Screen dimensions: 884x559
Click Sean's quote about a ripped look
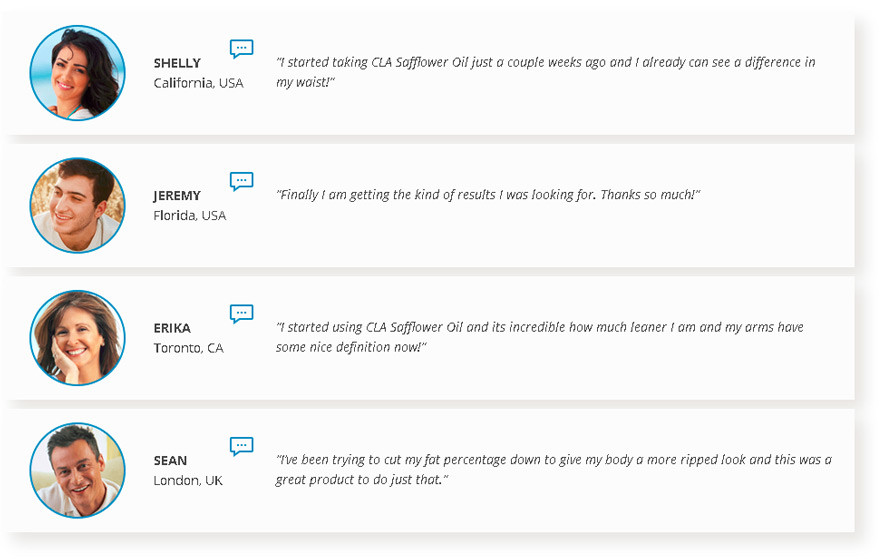(554, 469)
